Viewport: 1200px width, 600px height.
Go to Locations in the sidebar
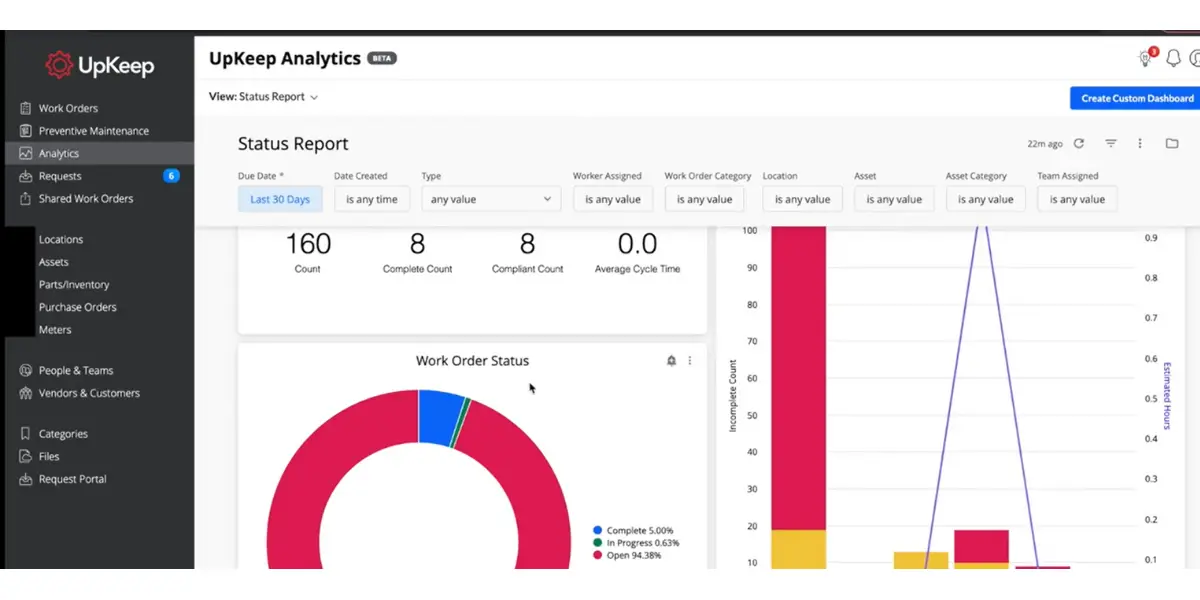(61, 240)
